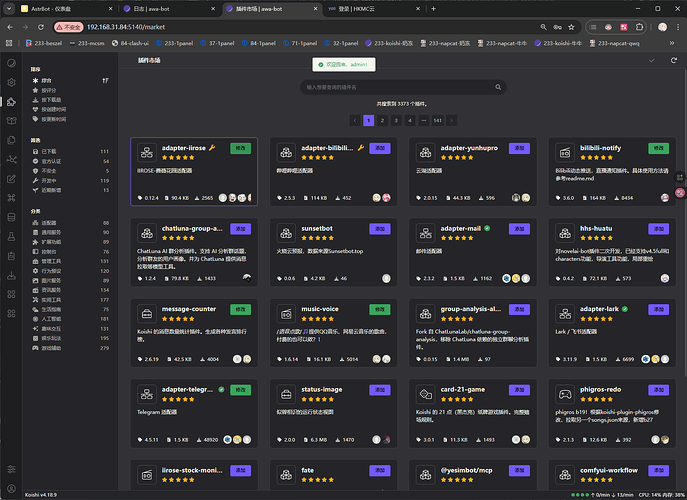The height and width of the screenshot is (500, 687).
Task: Click the card-21-game plugin icon
Action: point(424,395)
